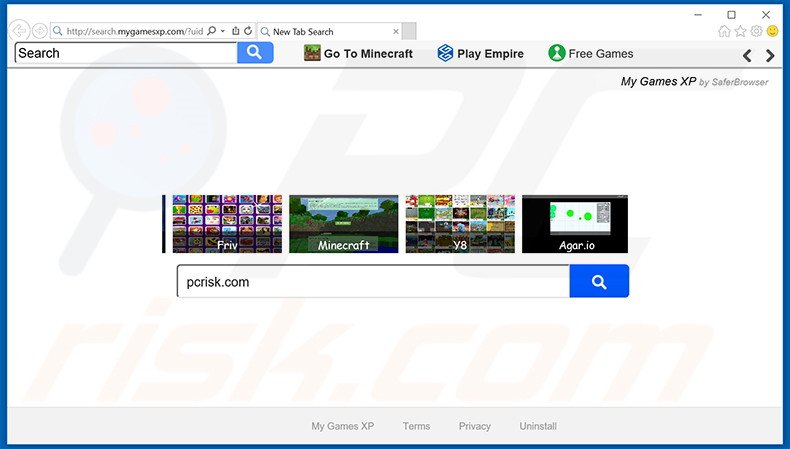Open the Play Empire link

click(x=490, y=53)
